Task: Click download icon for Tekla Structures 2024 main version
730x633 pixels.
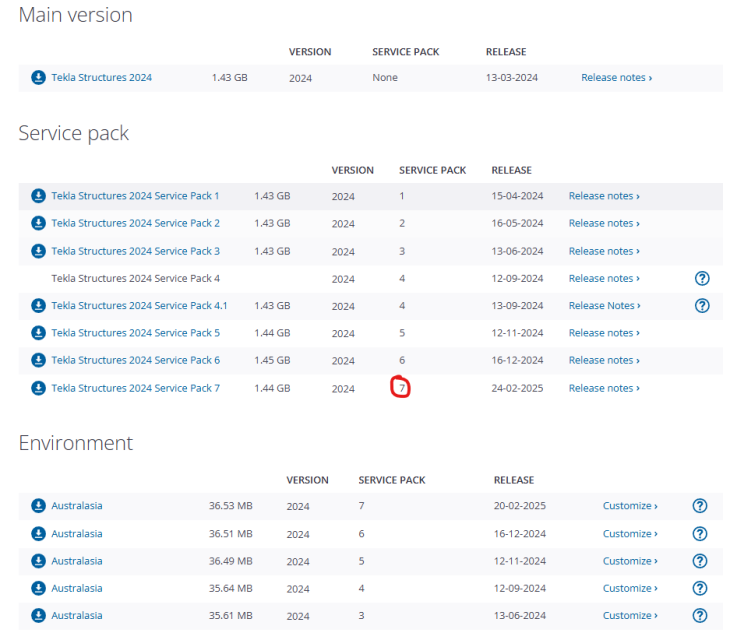Action: [x=38, y=78]
